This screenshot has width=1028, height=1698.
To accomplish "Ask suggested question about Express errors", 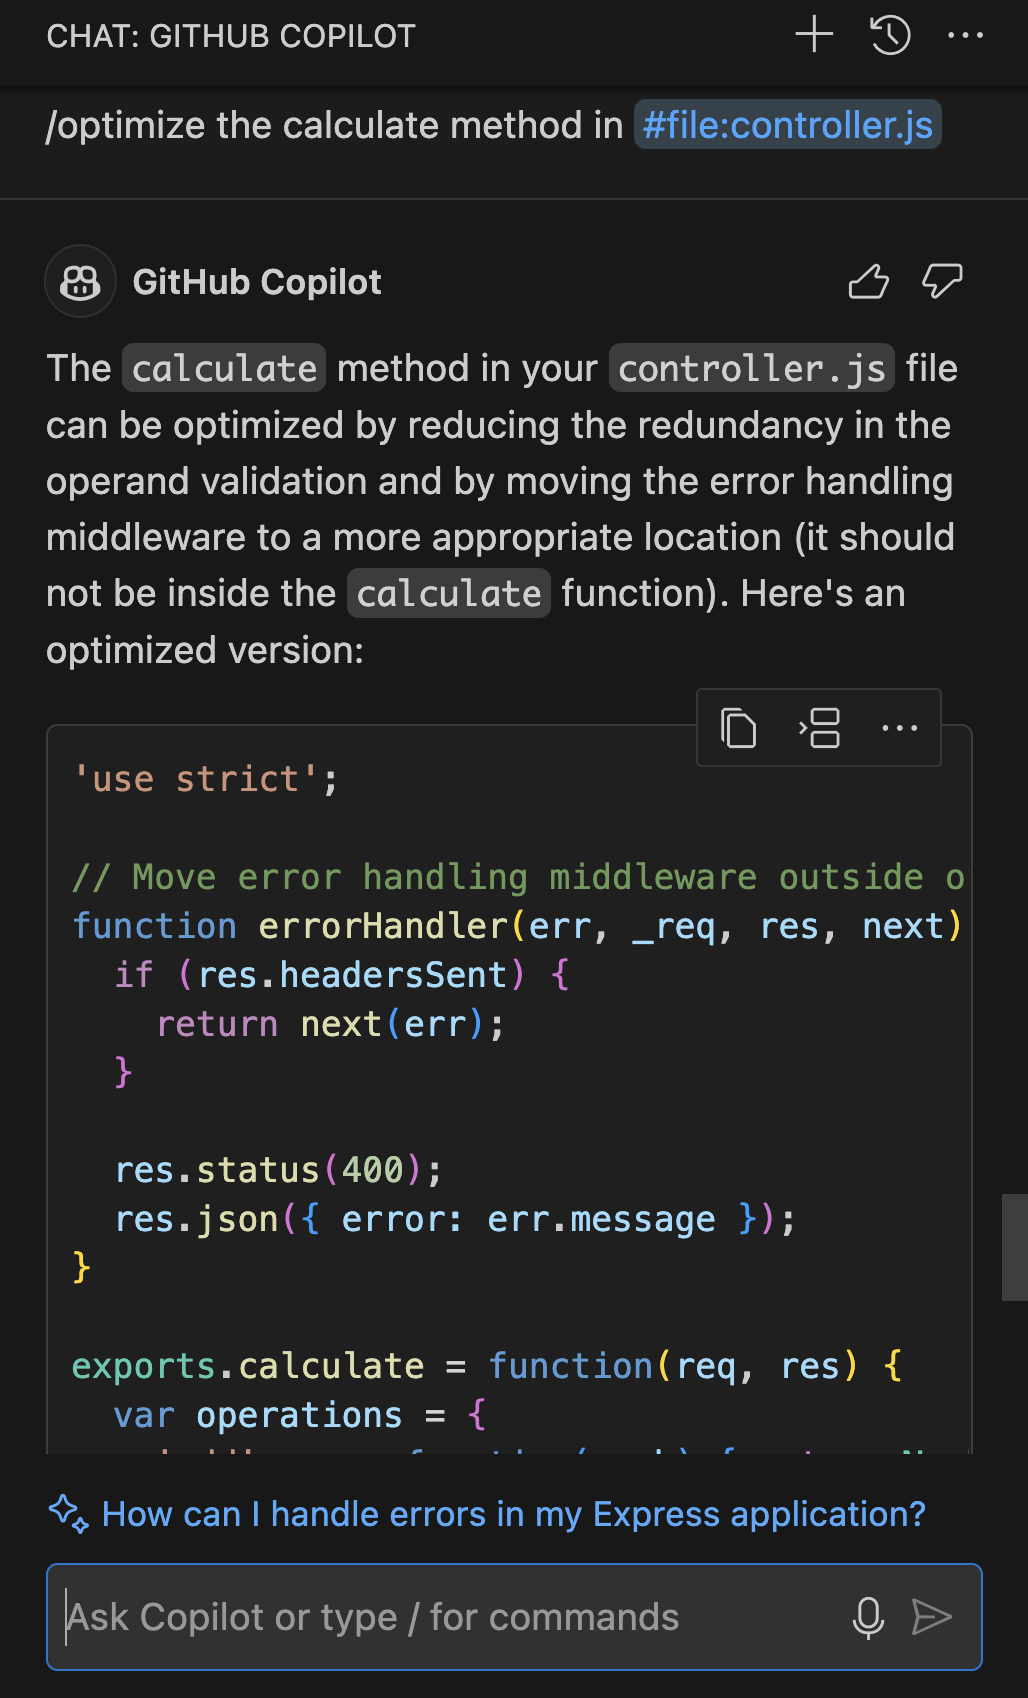I will tap(514, 1514).
